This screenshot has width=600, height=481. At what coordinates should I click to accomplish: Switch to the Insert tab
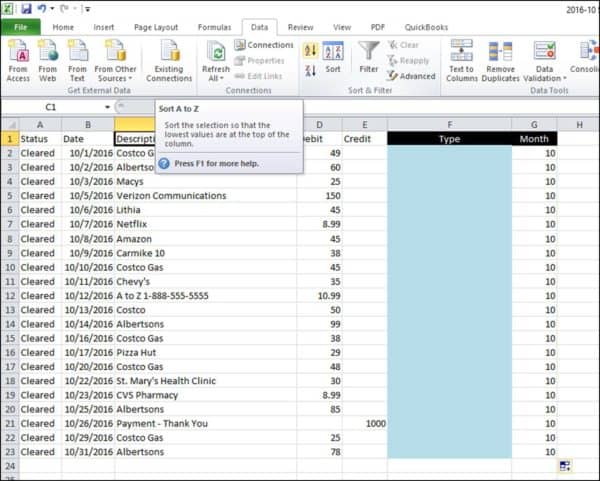point(104,27)
